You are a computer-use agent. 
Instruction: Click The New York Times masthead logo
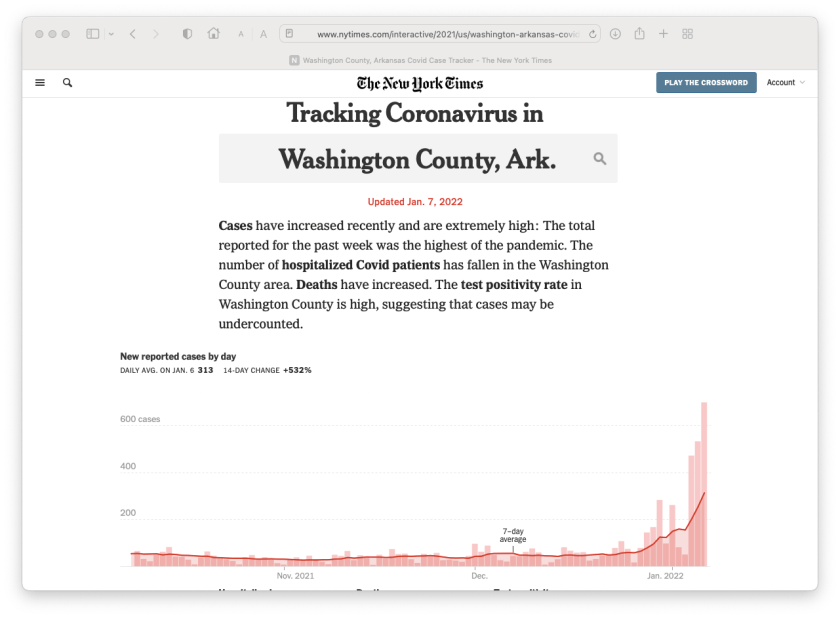[x=420, y=83]
